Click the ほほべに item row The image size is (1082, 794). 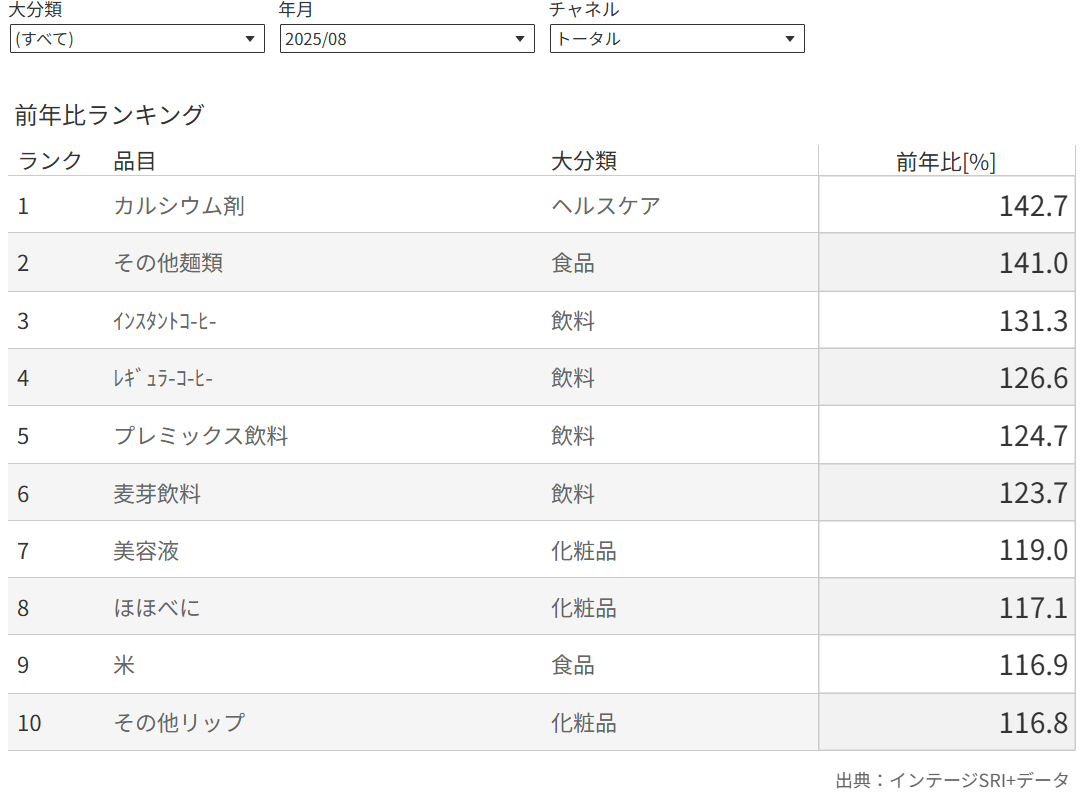pos(157,608)
